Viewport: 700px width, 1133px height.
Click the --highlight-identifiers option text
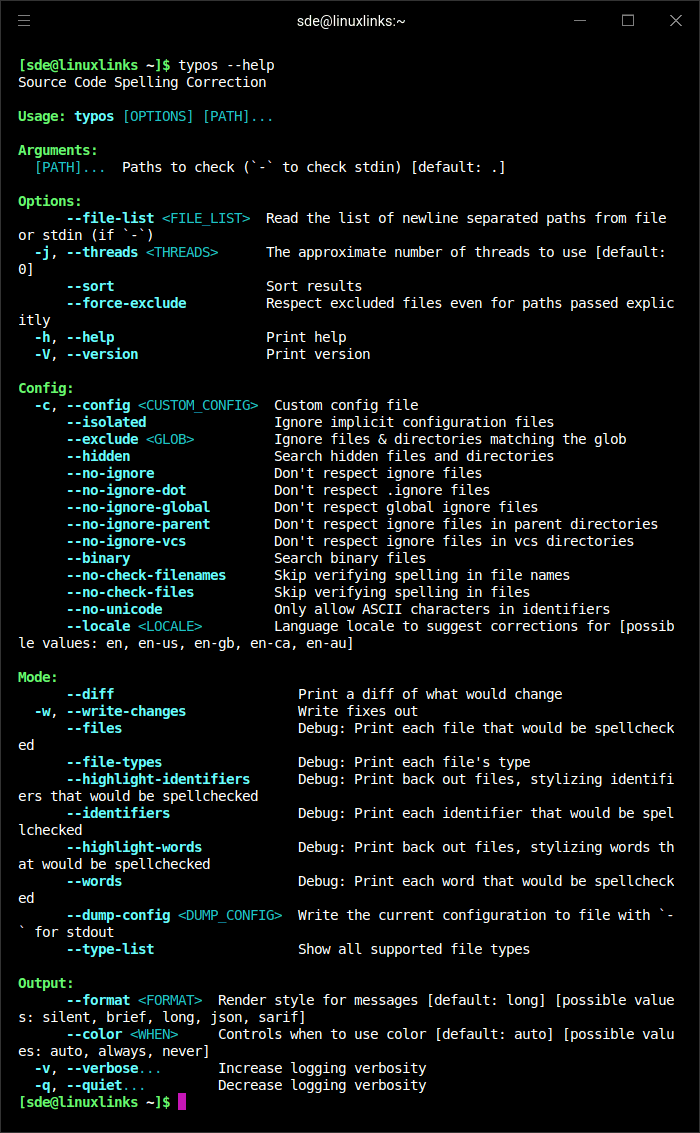tap(158, 779)
